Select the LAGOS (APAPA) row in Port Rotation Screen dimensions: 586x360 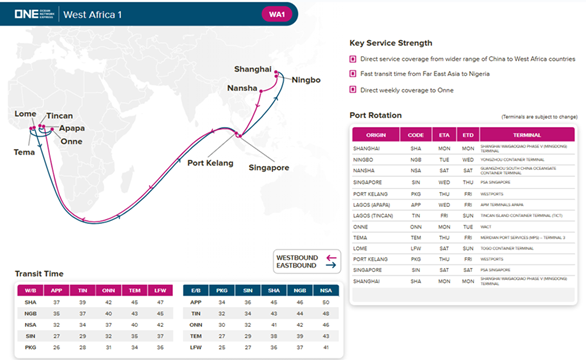point(463,205)
